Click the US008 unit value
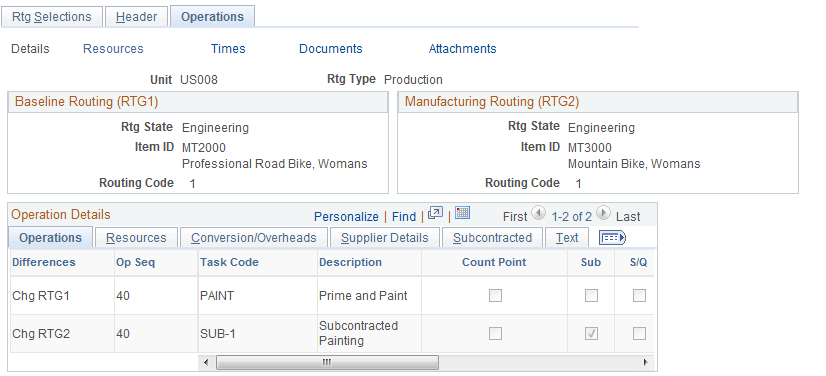The image size is (826, 376). pyautogui.click(x=199, y=80)
